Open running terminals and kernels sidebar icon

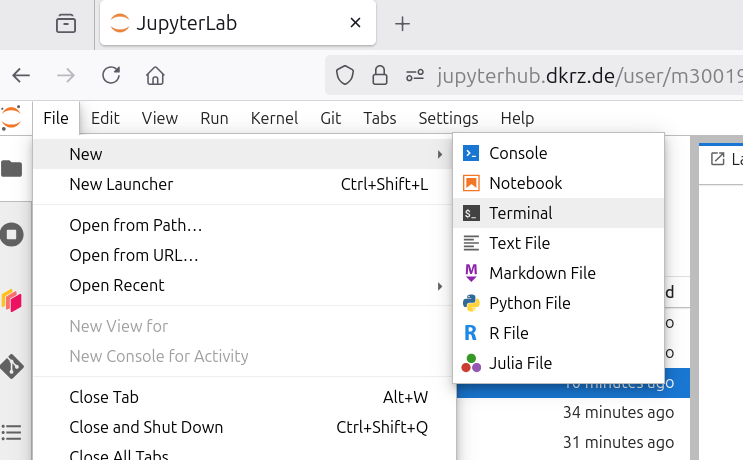tap(12, 235)
